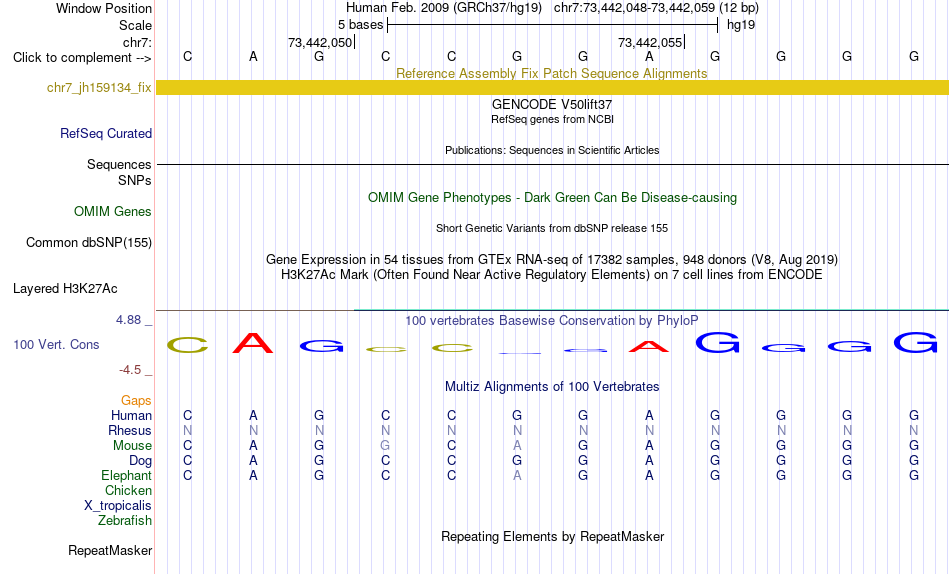Click the Scale label on the left
The image size is (950, 574).
click(x=136, y=25)
